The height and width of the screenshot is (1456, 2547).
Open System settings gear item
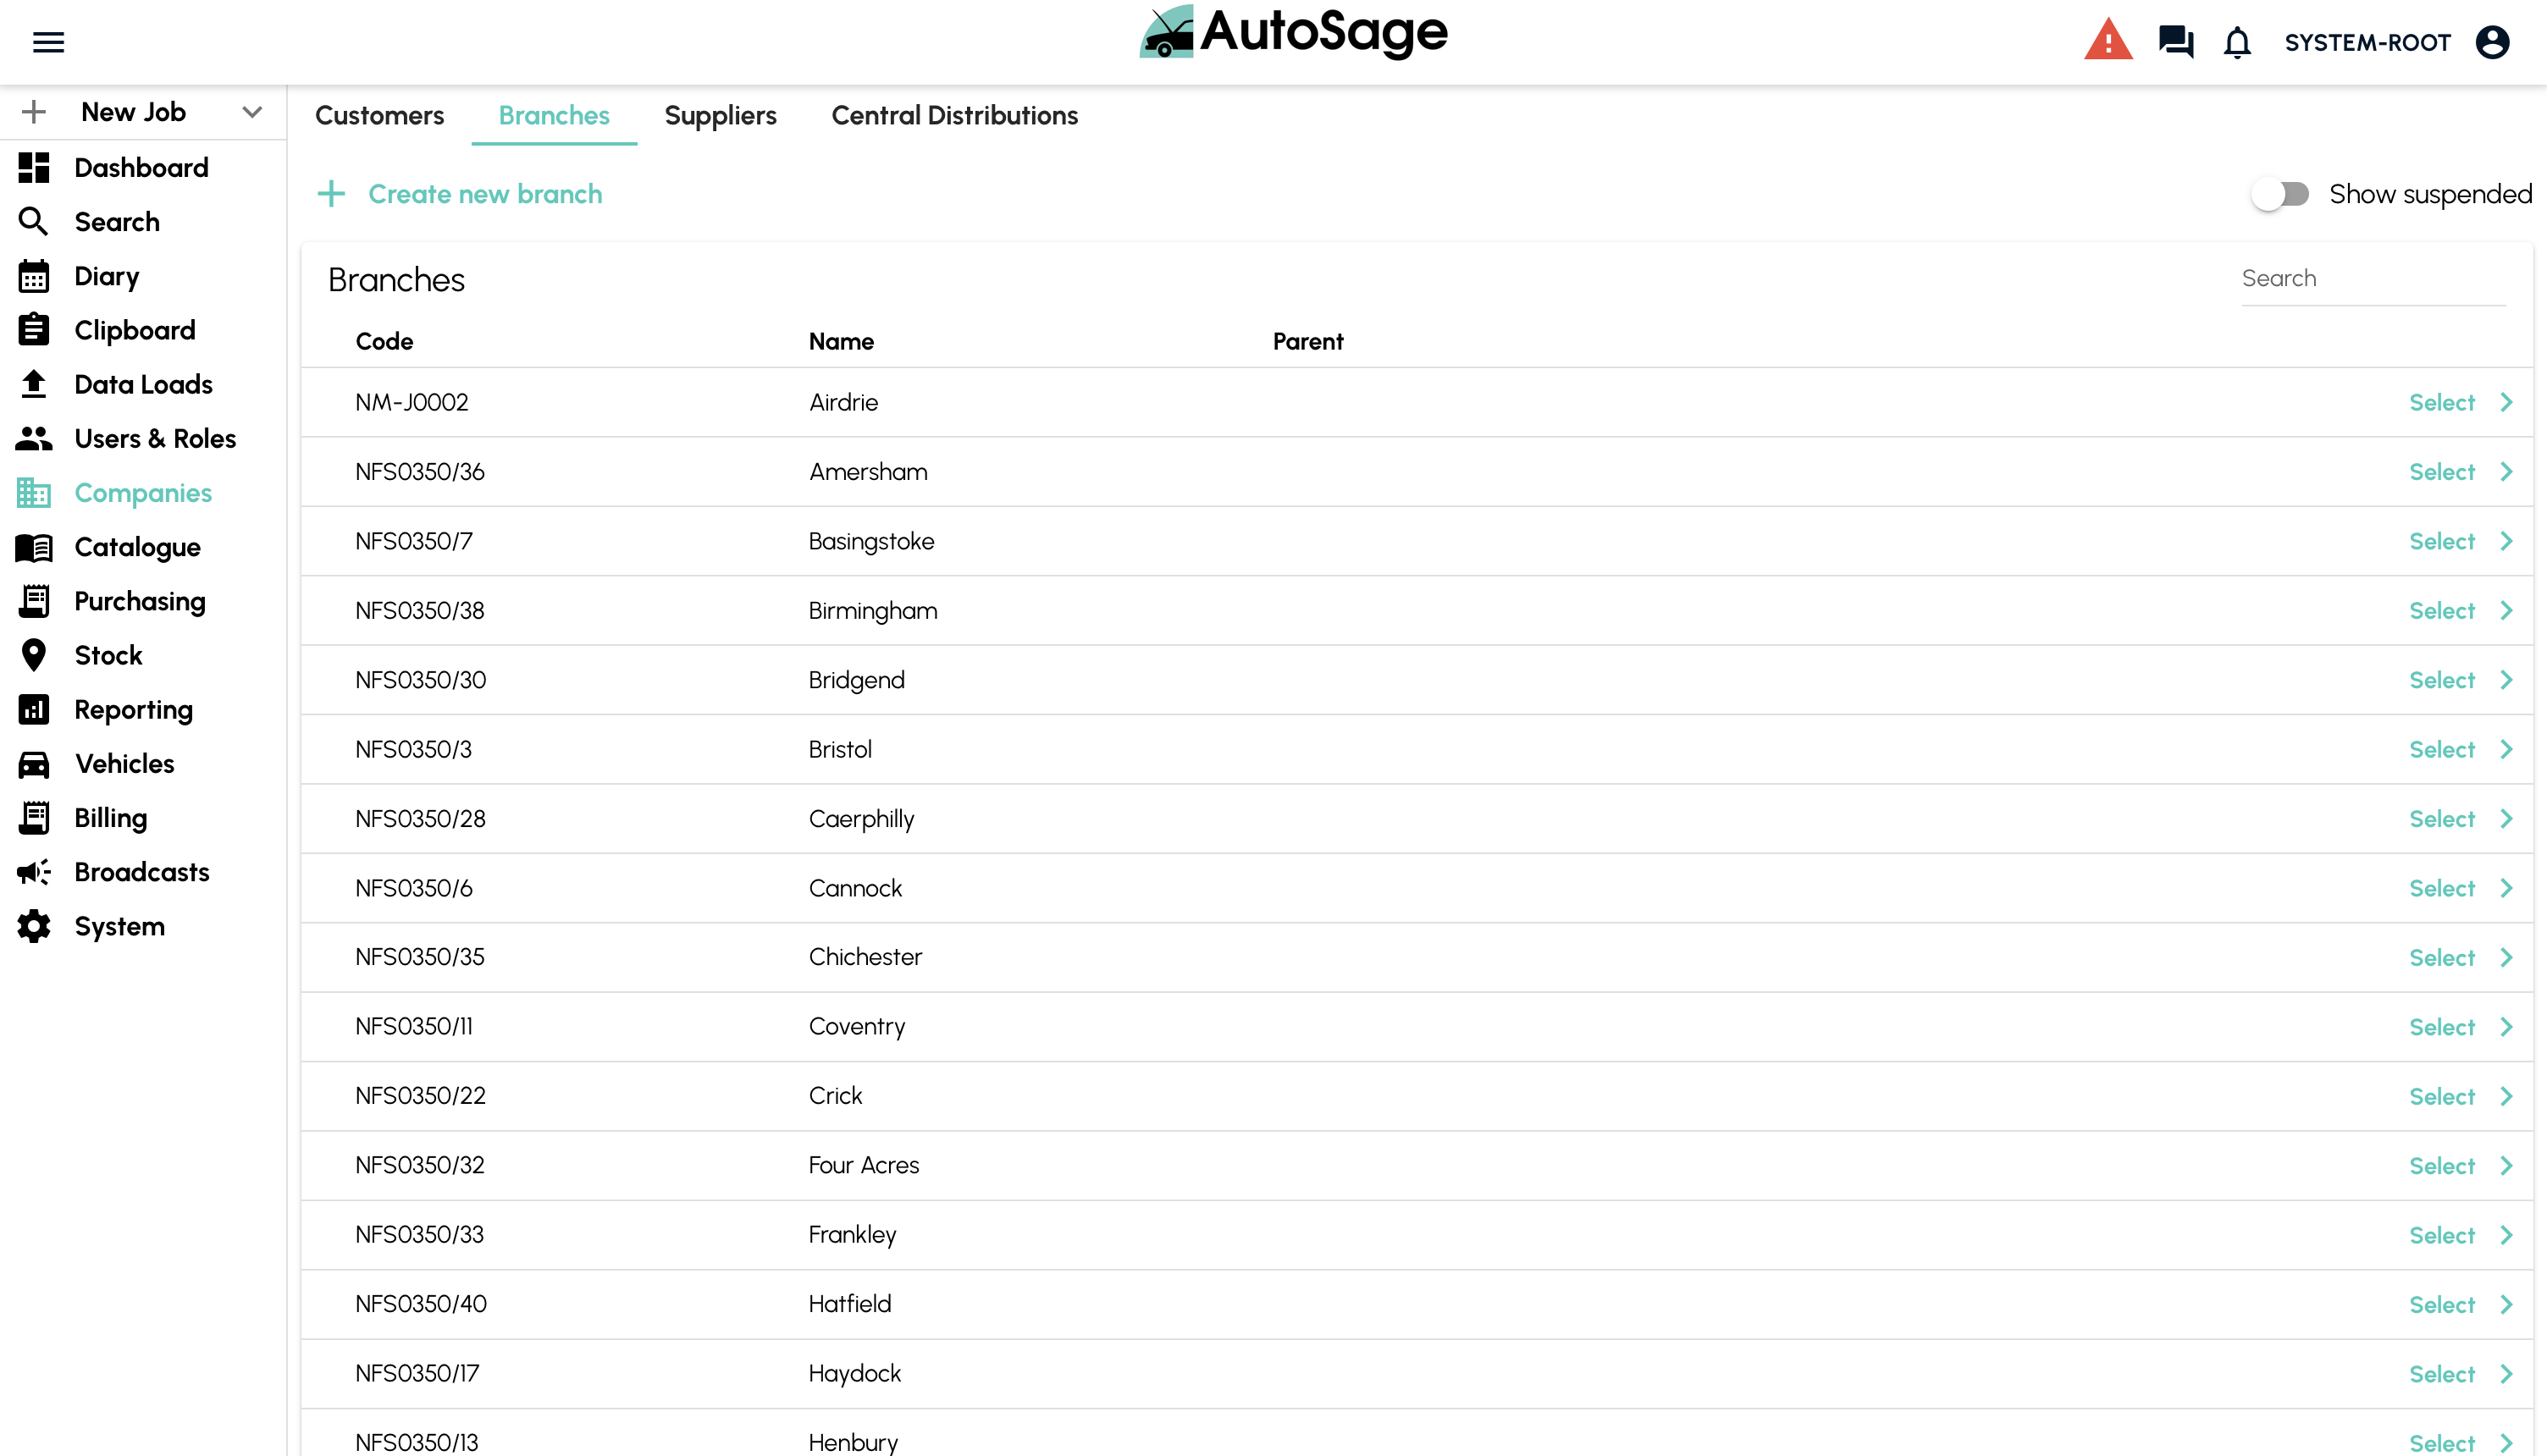tap(119, 926)
